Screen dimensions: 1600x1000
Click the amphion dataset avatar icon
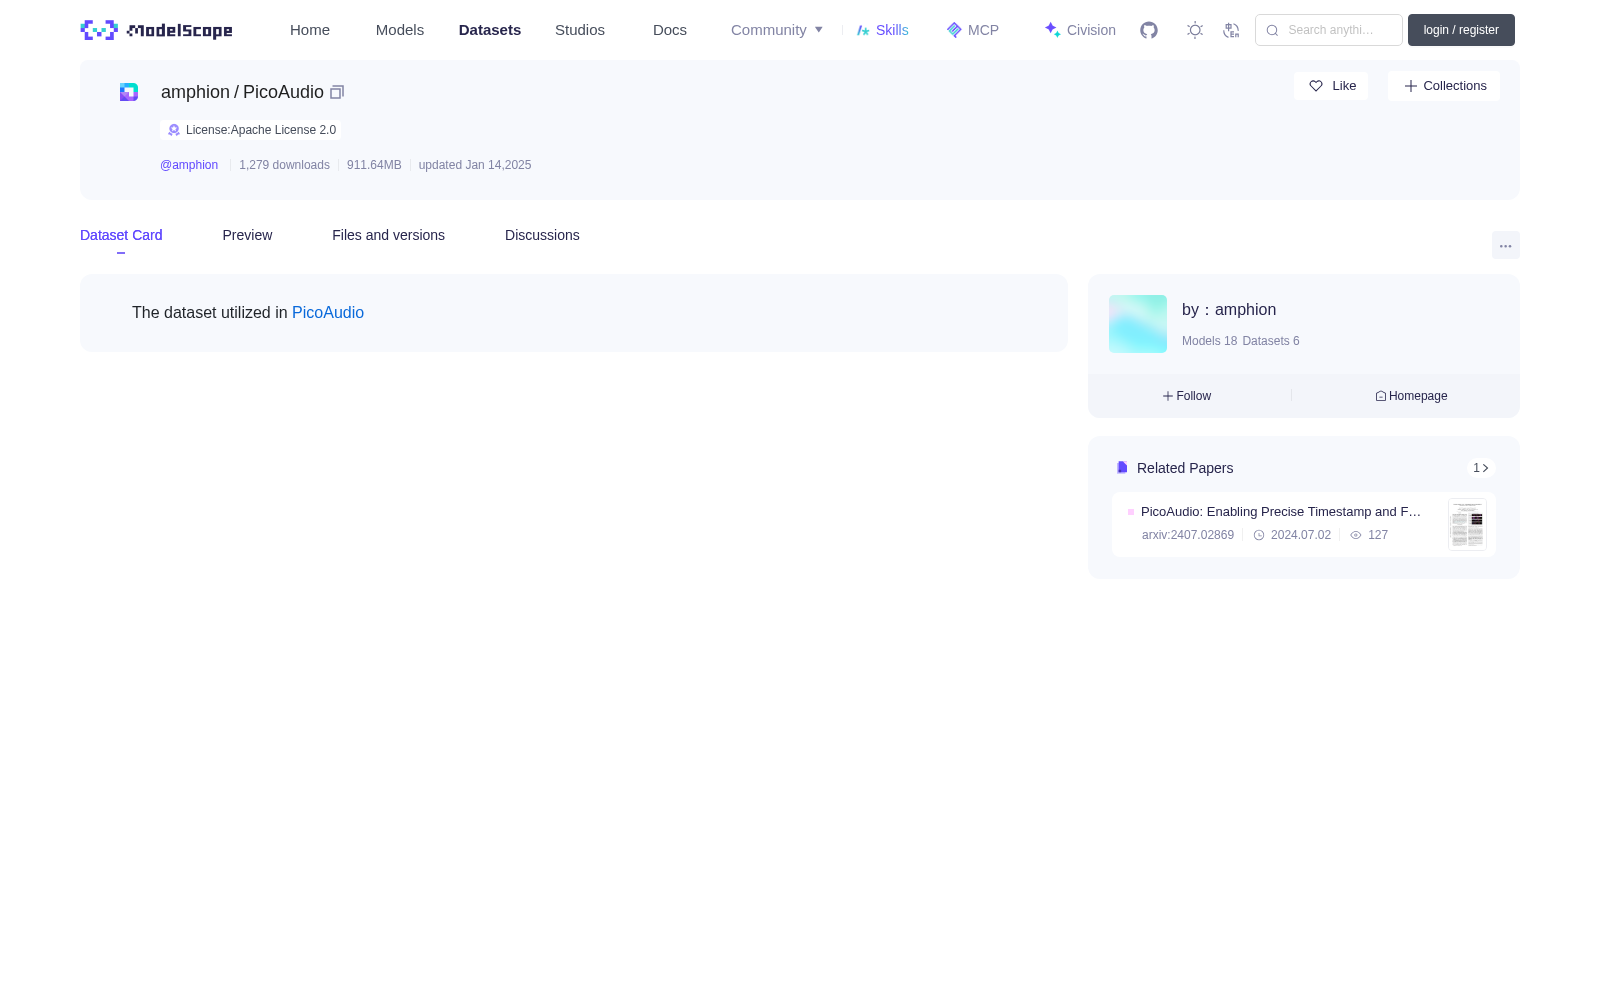129,92
